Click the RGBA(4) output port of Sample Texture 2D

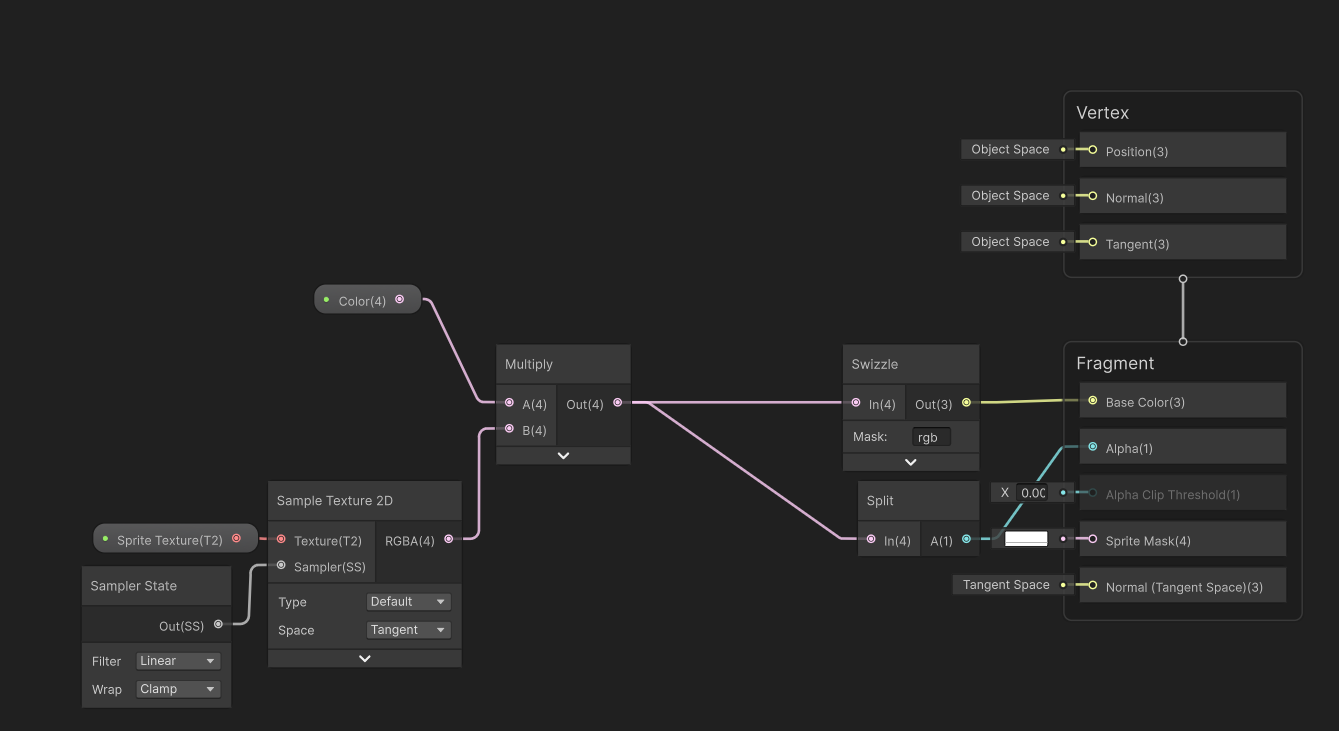447,539
